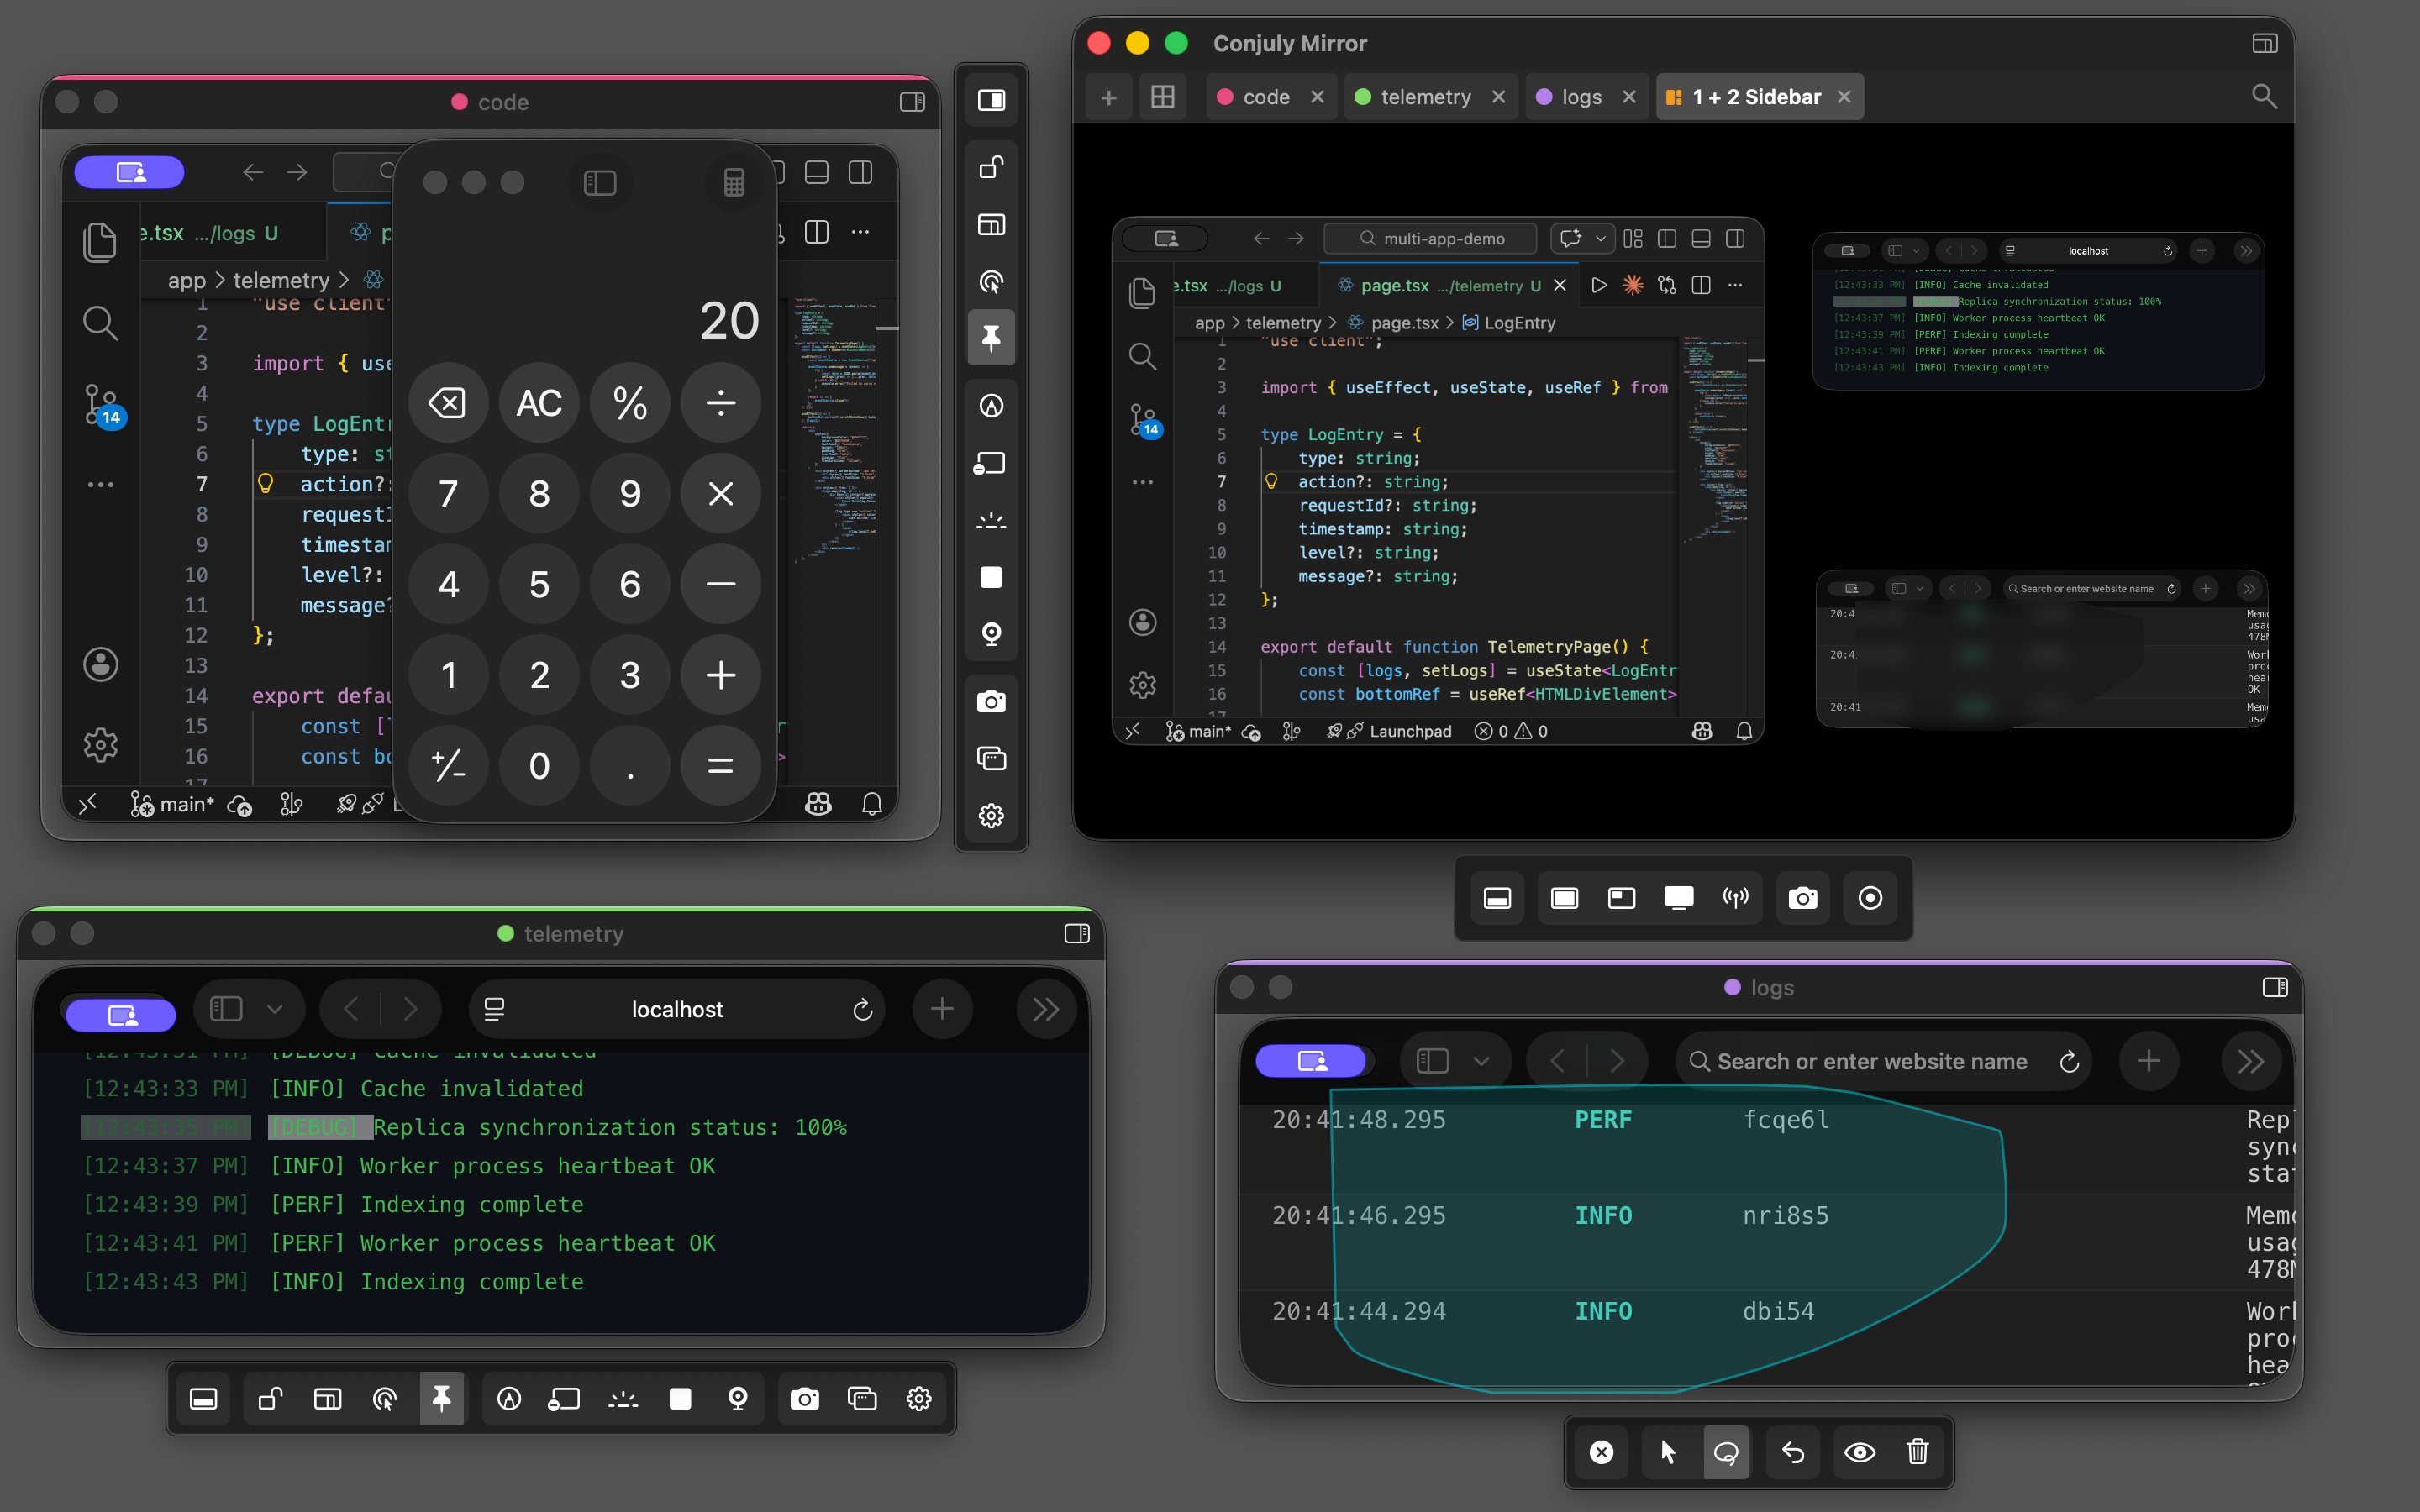Select the lasso drawing tool in annotation bar

point(1726,1452)
